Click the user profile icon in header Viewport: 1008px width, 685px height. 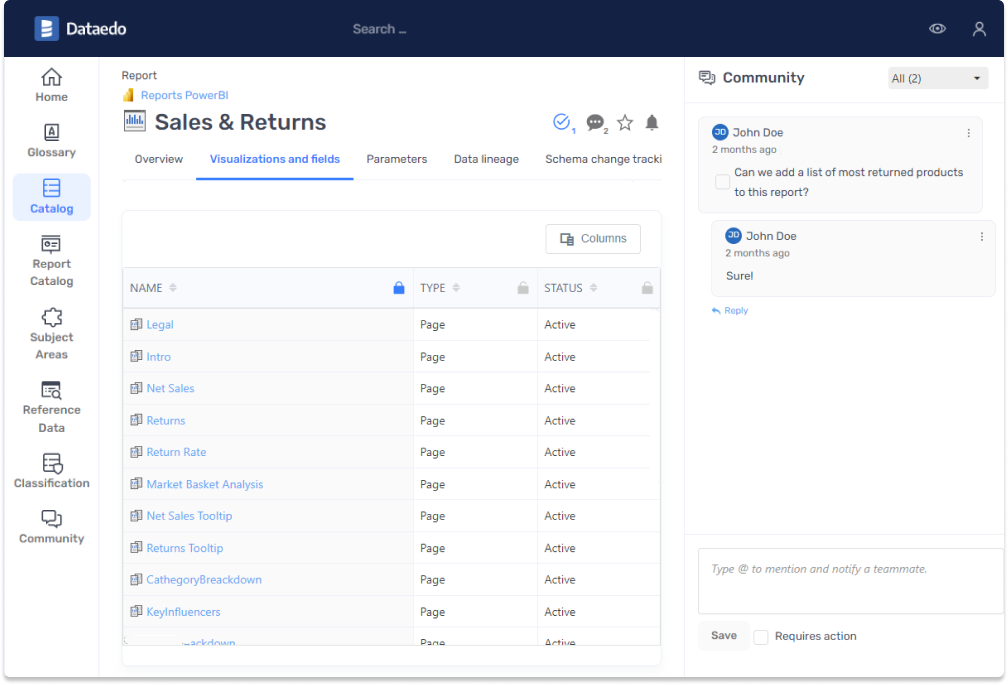click(979, 29)
